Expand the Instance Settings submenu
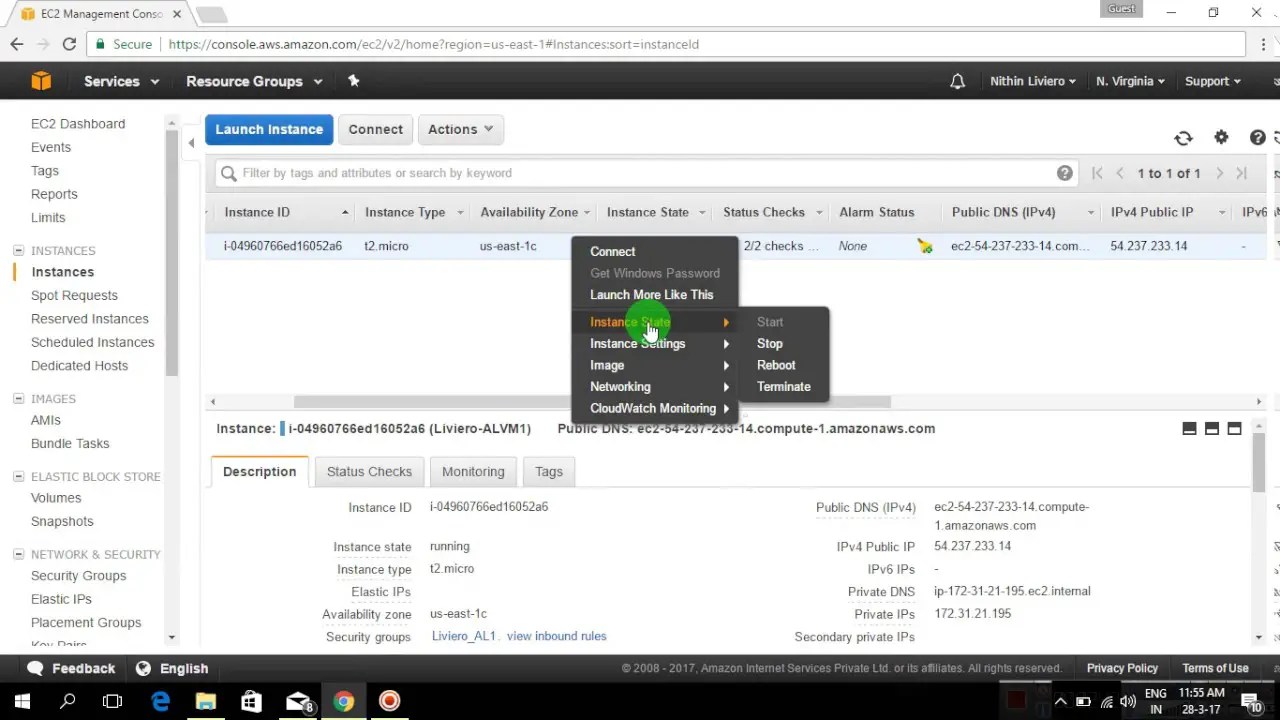 tap(637, 343)
